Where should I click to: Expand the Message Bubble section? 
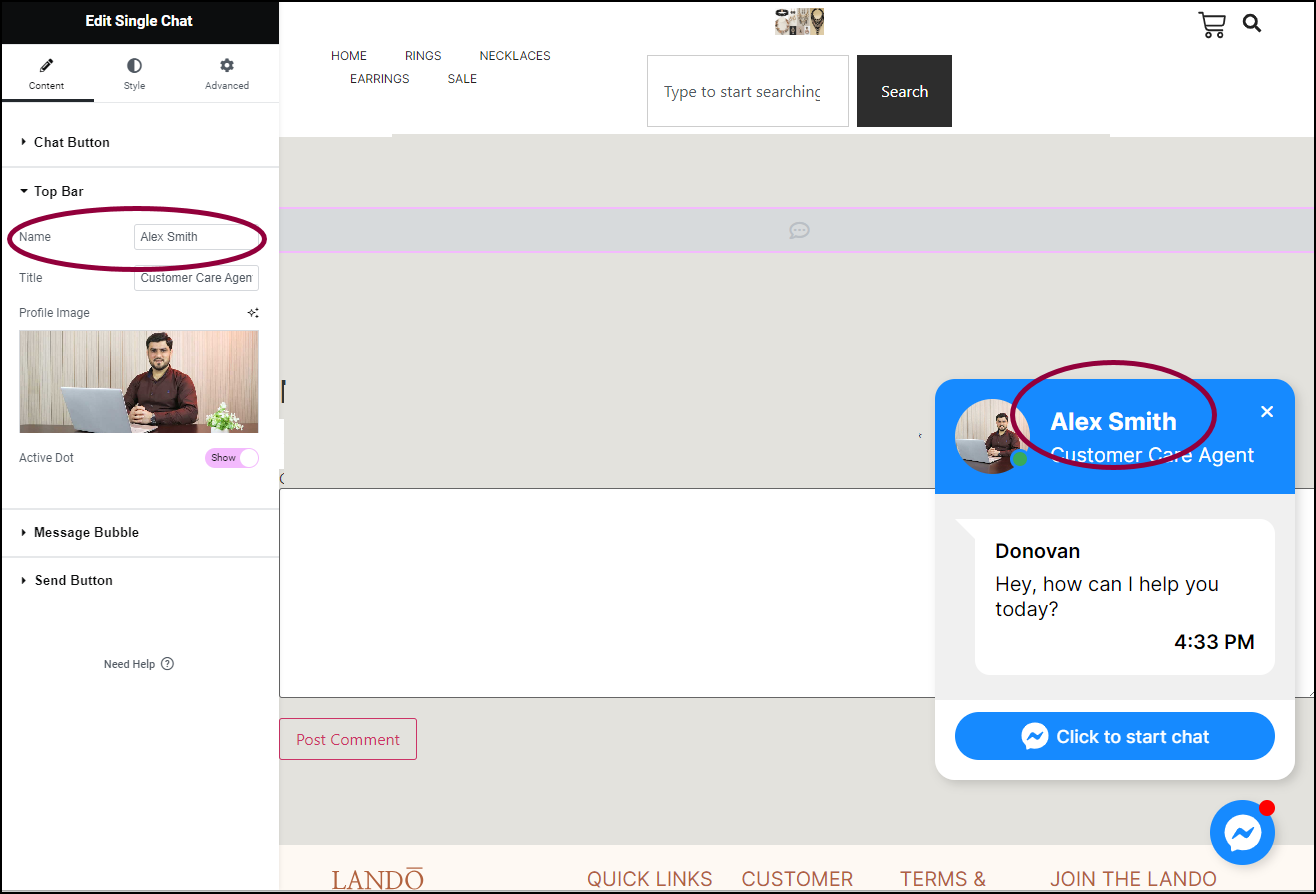point(88,532)
